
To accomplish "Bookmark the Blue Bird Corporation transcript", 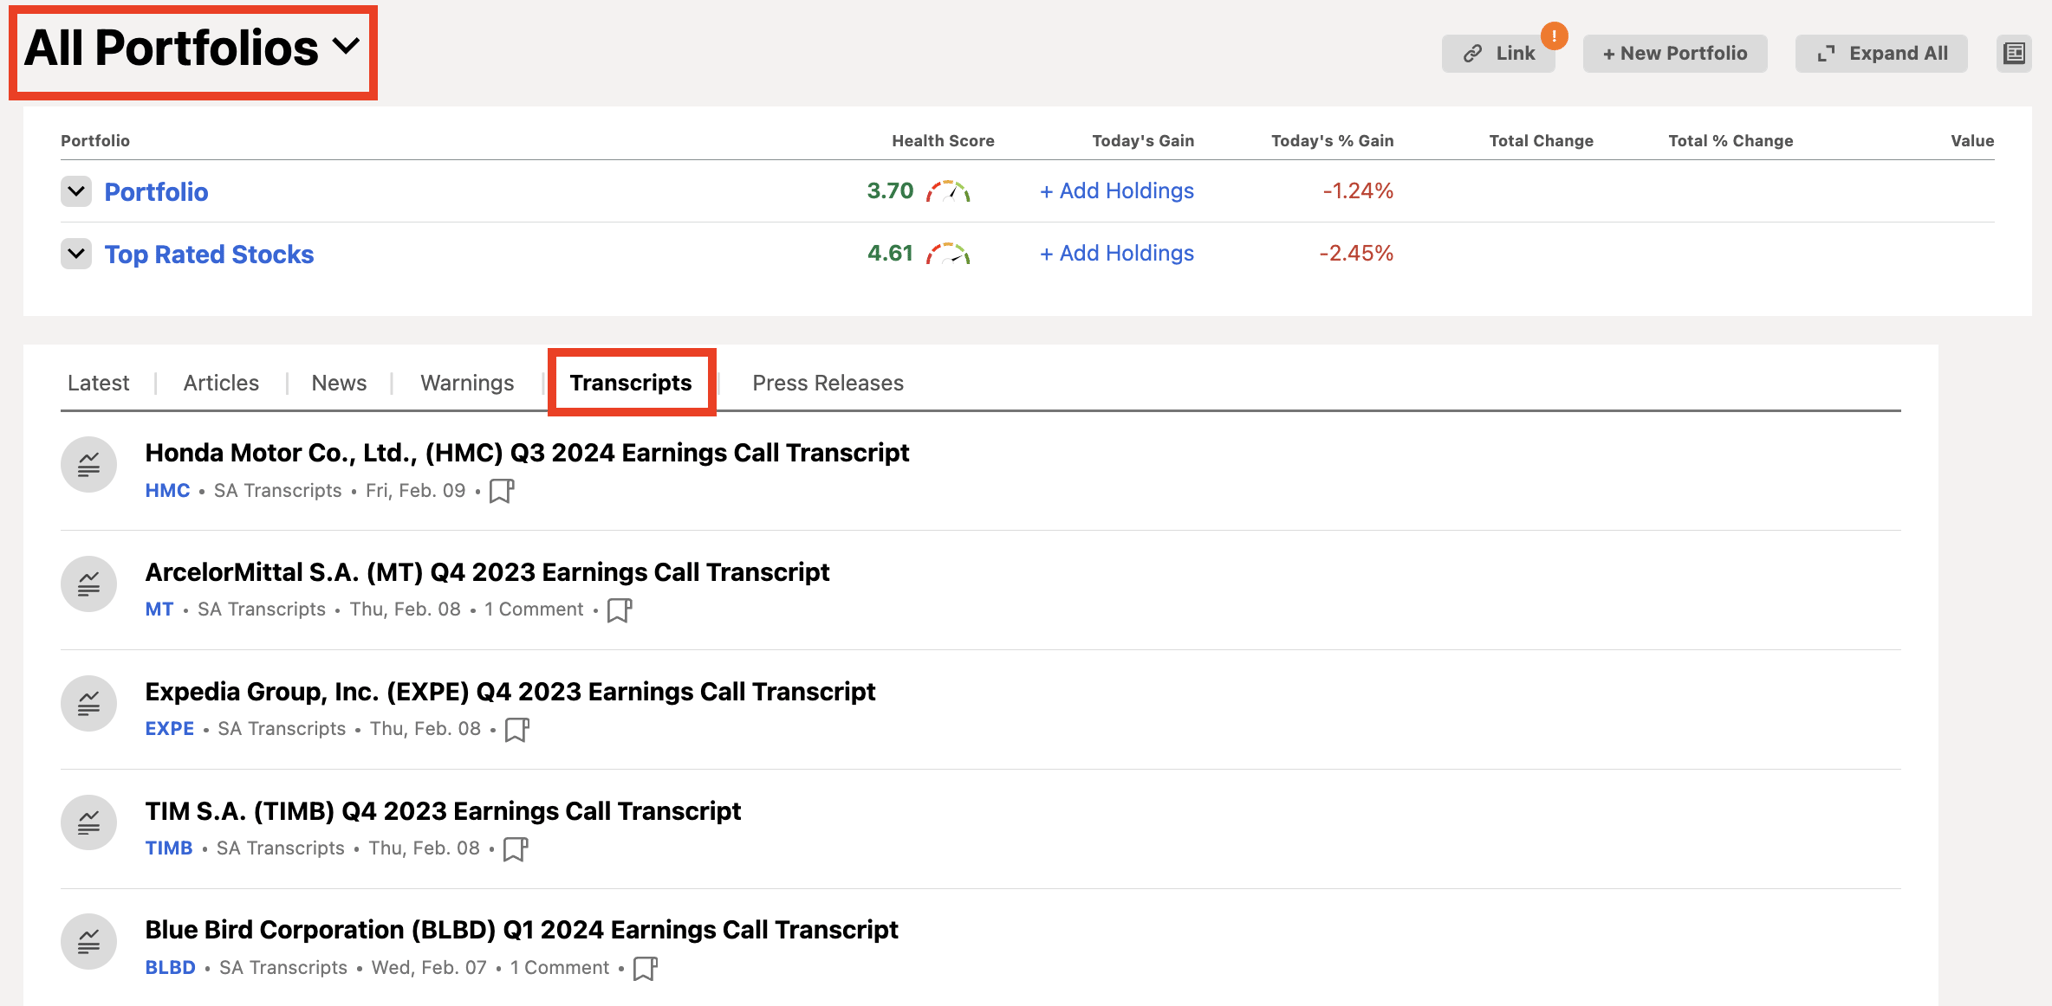I will (x=645, y=968).
